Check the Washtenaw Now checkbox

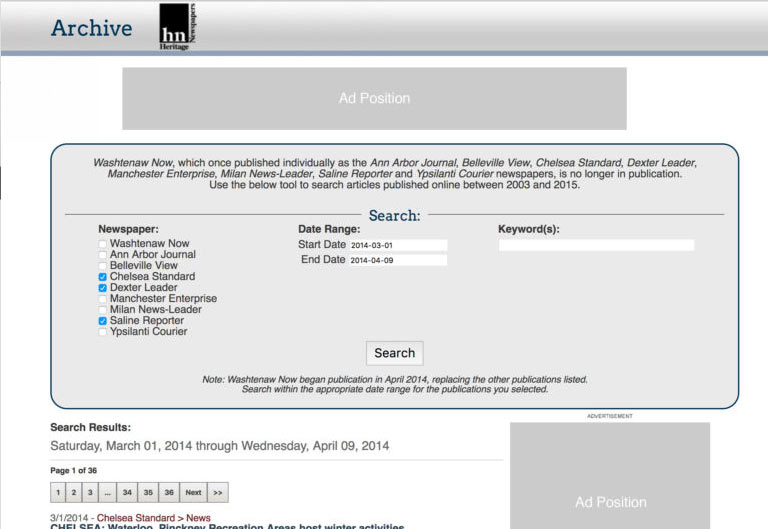tap(103, 244)
